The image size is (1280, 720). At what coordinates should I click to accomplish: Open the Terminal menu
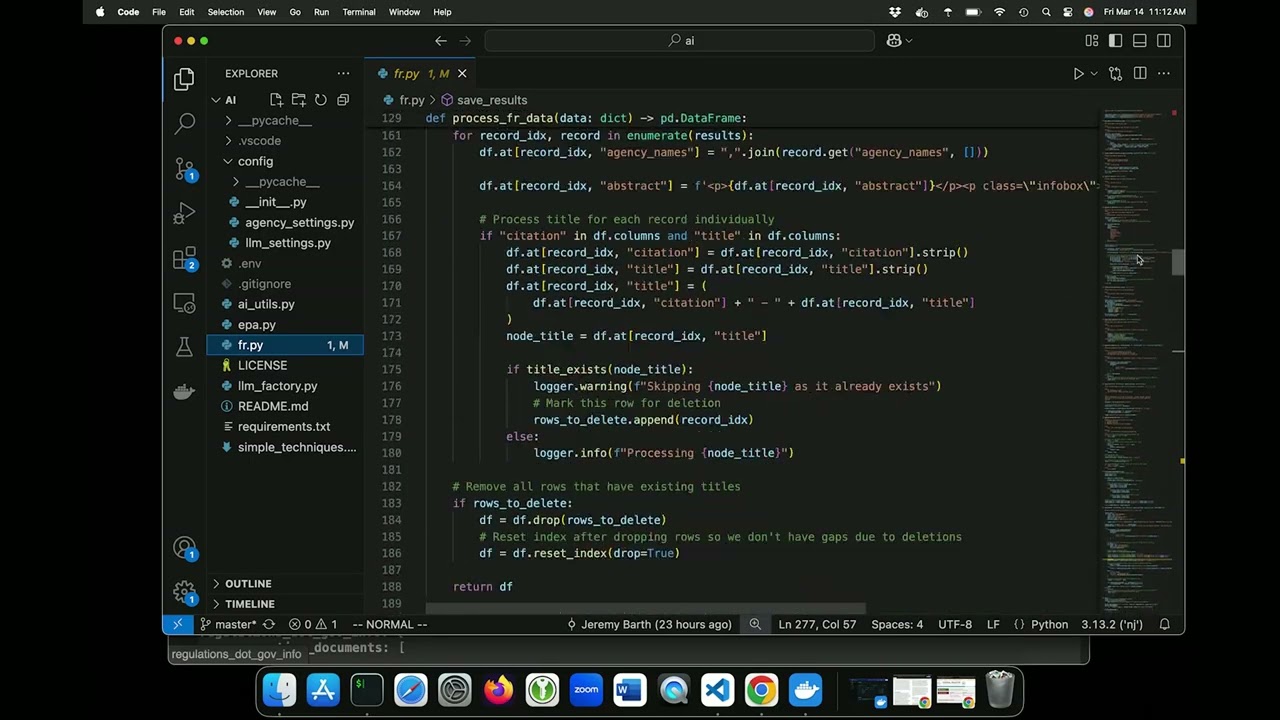pyautogui.click(x=358, y=12)
